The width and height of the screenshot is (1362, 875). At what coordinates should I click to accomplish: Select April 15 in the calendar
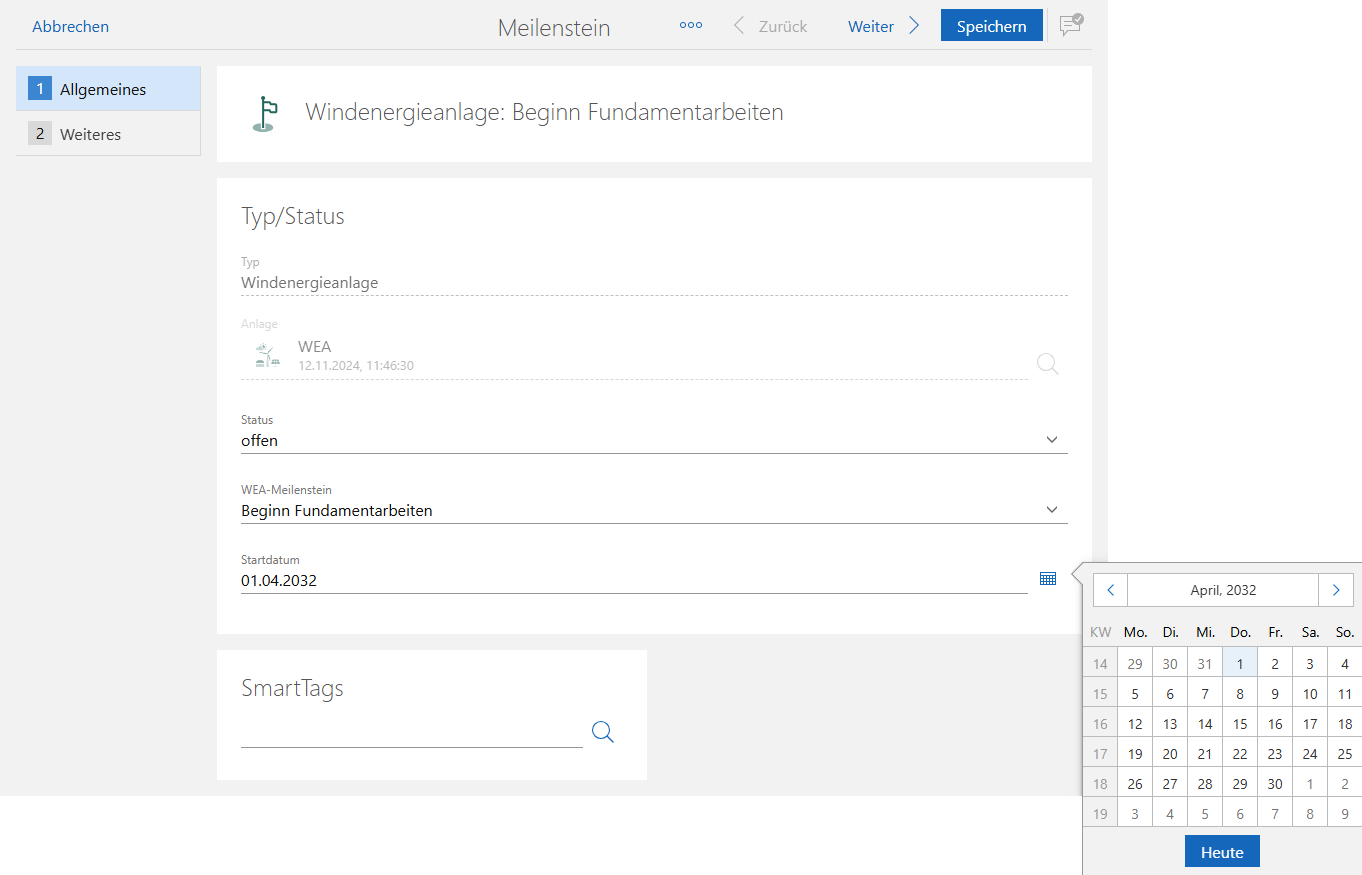[x=1240, y=724]
